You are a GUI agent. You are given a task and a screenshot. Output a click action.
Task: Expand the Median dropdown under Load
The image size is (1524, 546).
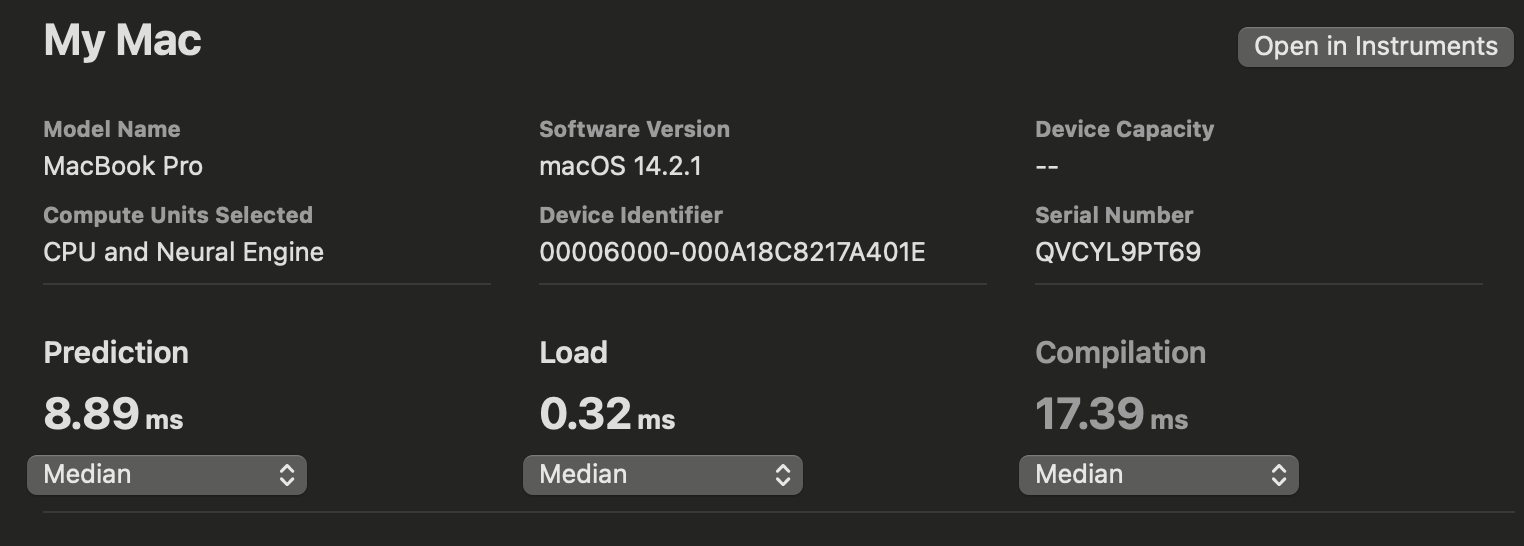[662, 474]
